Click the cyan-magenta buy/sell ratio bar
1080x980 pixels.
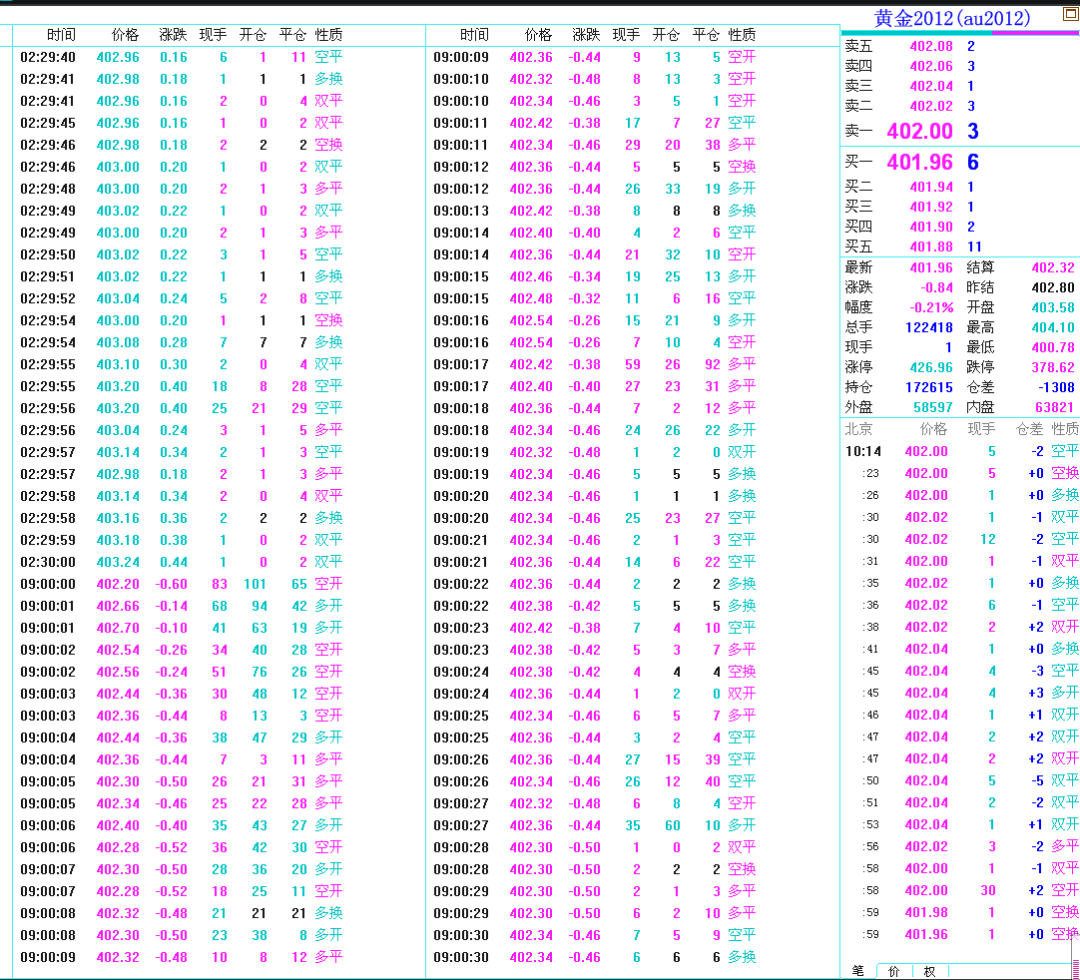(959, 33)
